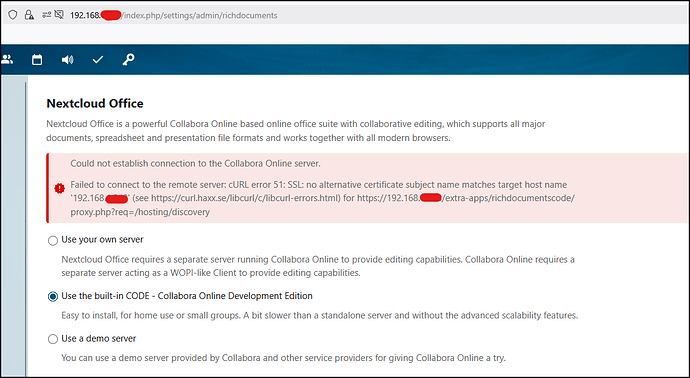690x378 pixels.
Task: Click the browser shield tracking-protection icon
Action: (x=13, y=15)
